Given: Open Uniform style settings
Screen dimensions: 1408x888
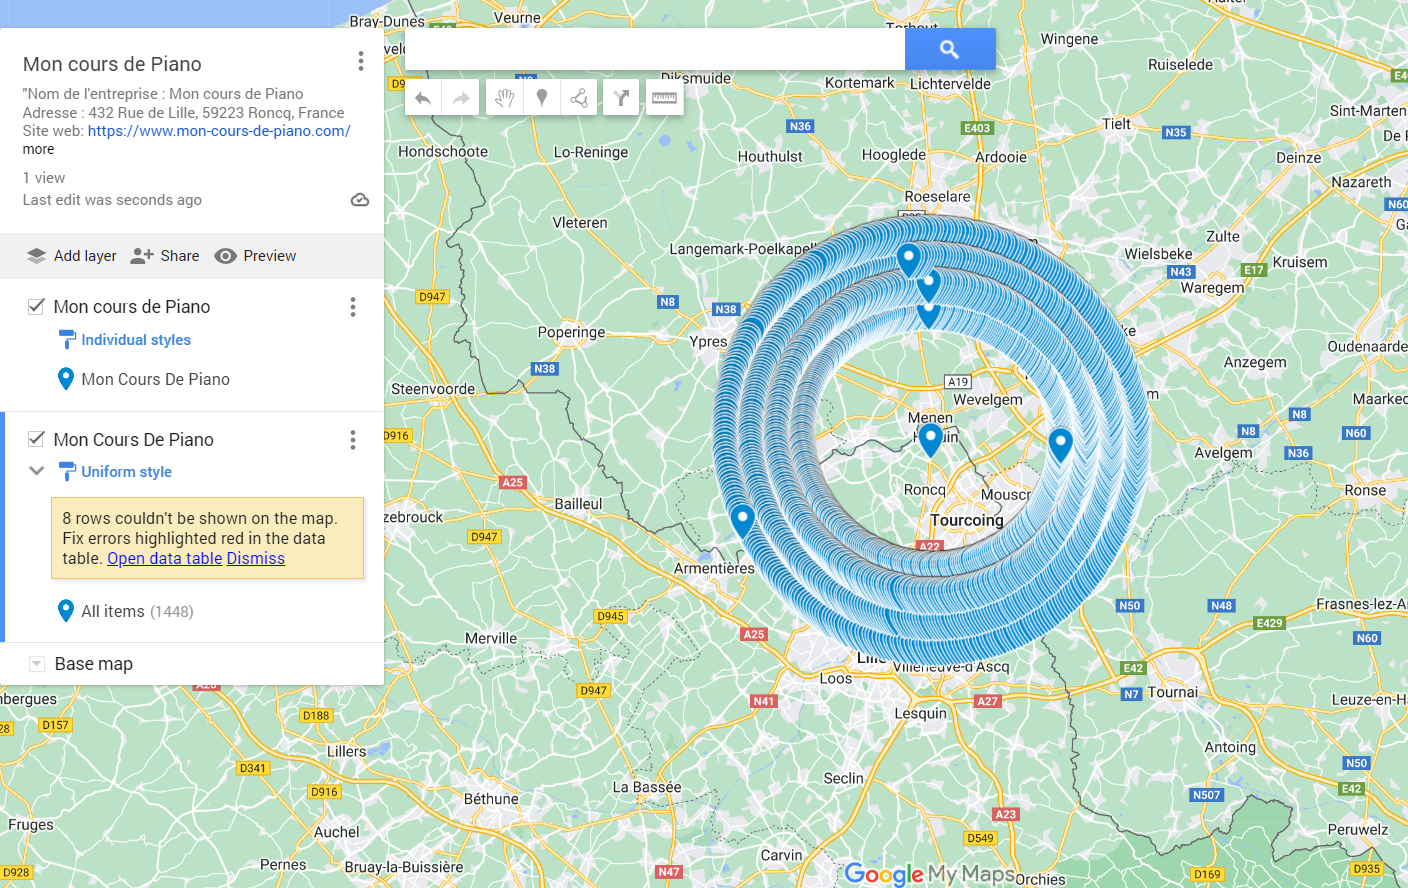Looking at the screenshot, I should tap(127, 472).
